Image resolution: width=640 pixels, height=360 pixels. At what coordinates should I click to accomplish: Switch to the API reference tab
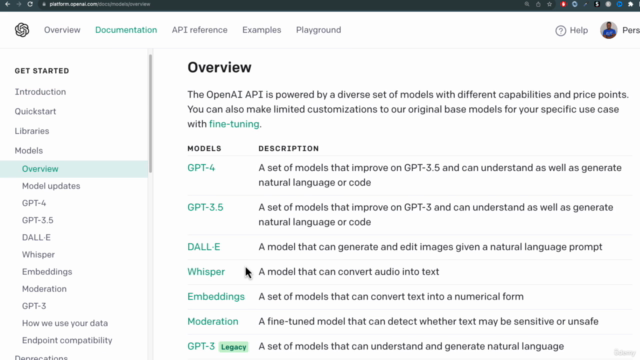tap(200, 30)
